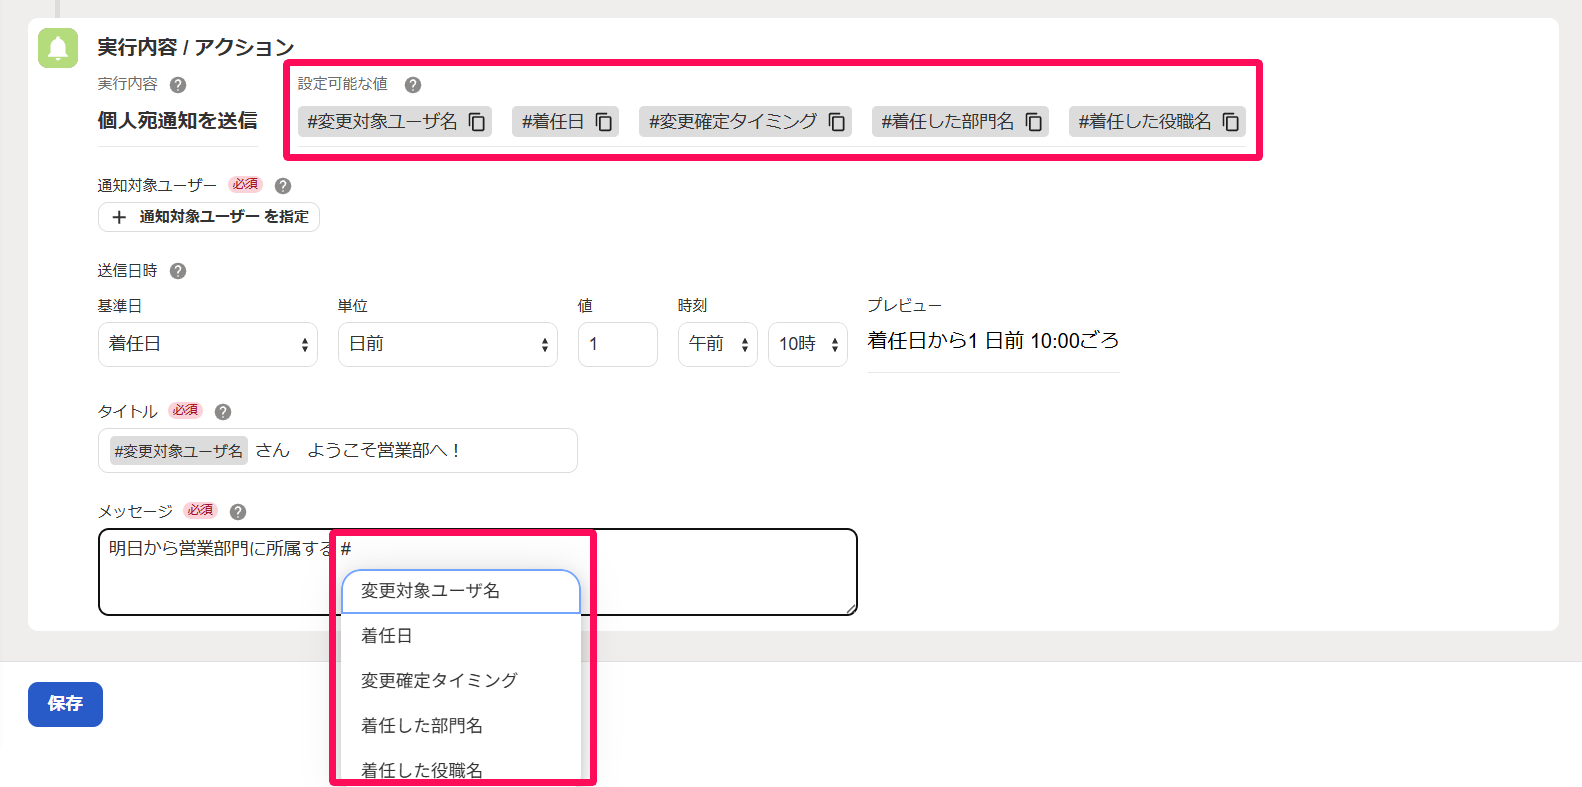The image size is (1582, 787).
Task: Copy the #着任日 tag value
Action: tap(604, 122)
